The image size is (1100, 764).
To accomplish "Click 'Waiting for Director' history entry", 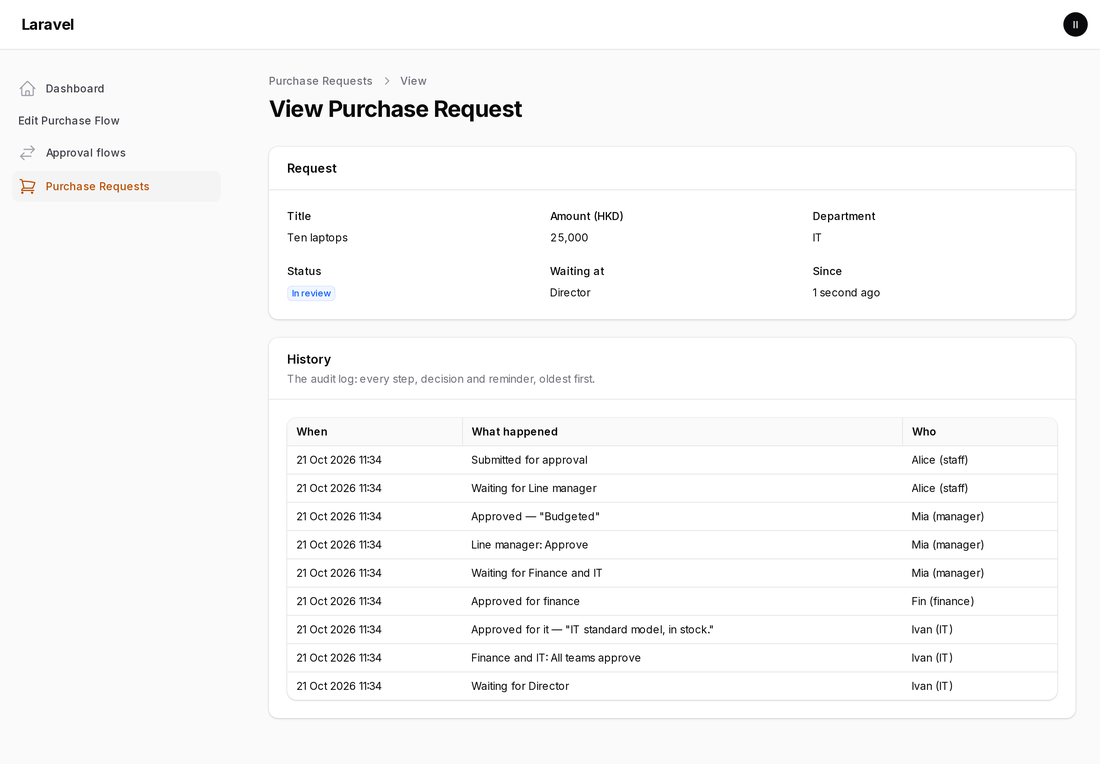I will [x=520, y=686].
